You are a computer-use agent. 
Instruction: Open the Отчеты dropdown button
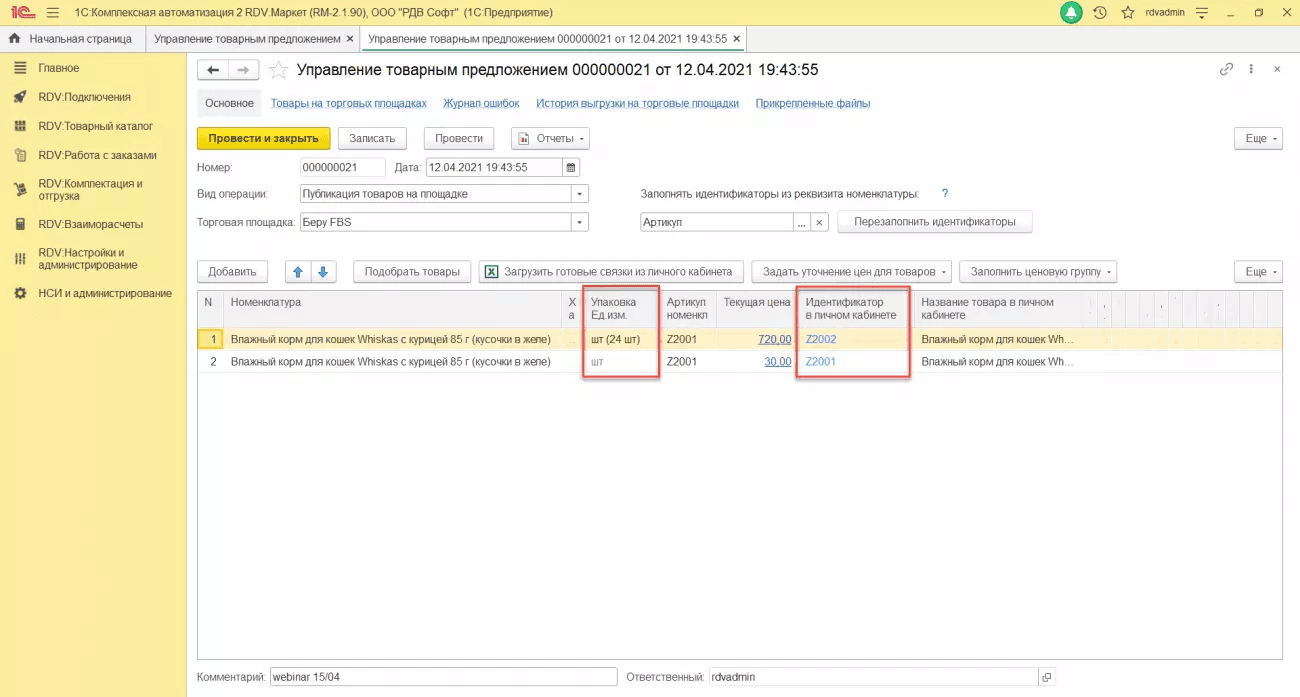tap(550, 138)
